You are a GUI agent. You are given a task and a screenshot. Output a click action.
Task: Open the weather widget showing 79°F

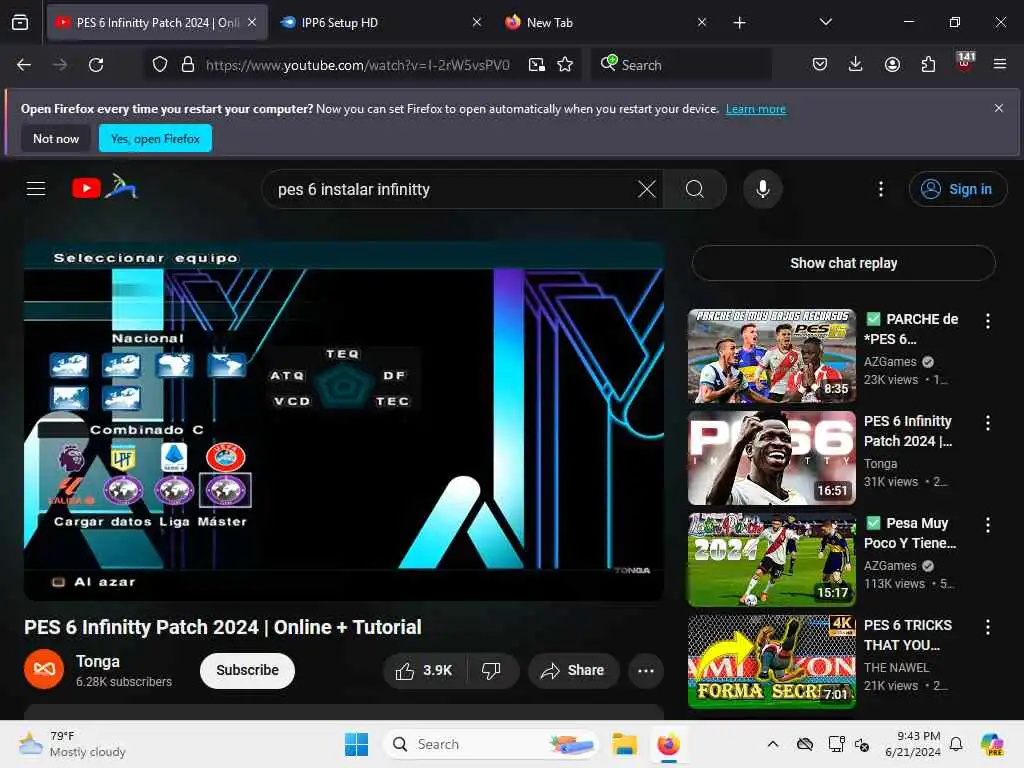[72, 744]
